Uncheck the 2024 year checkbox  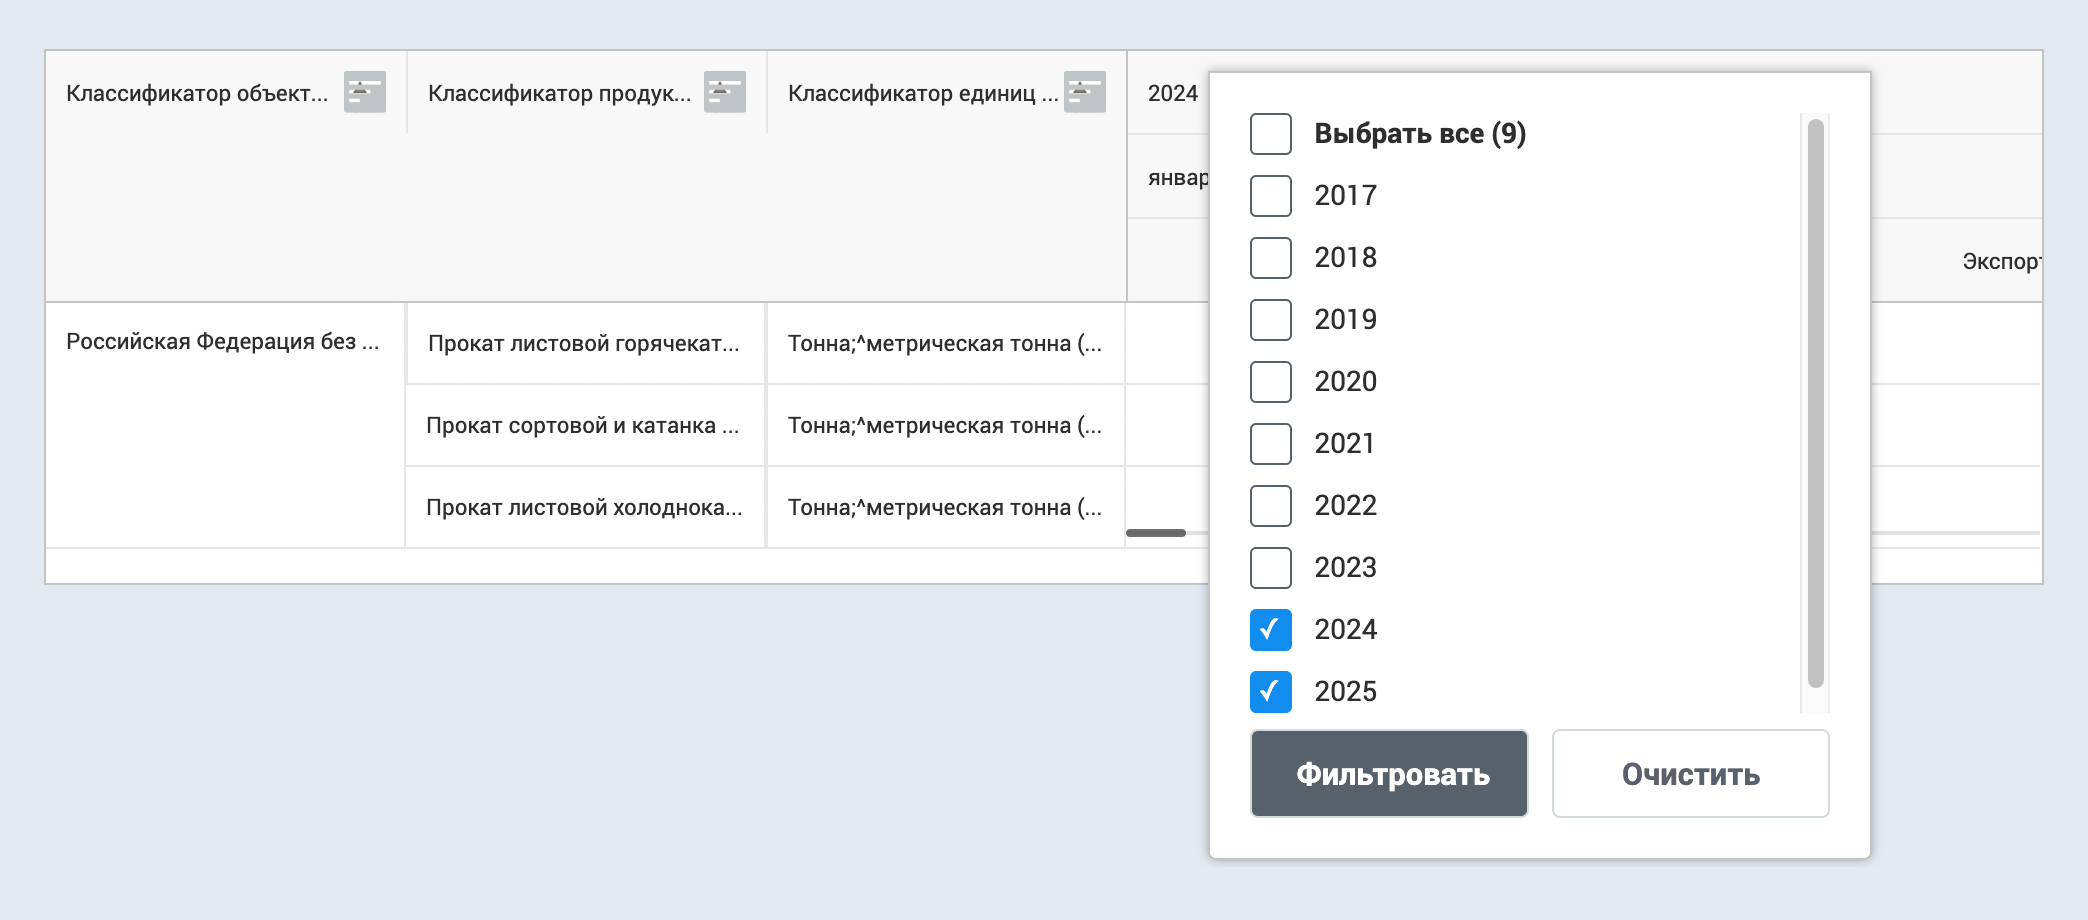point(1270,630)
